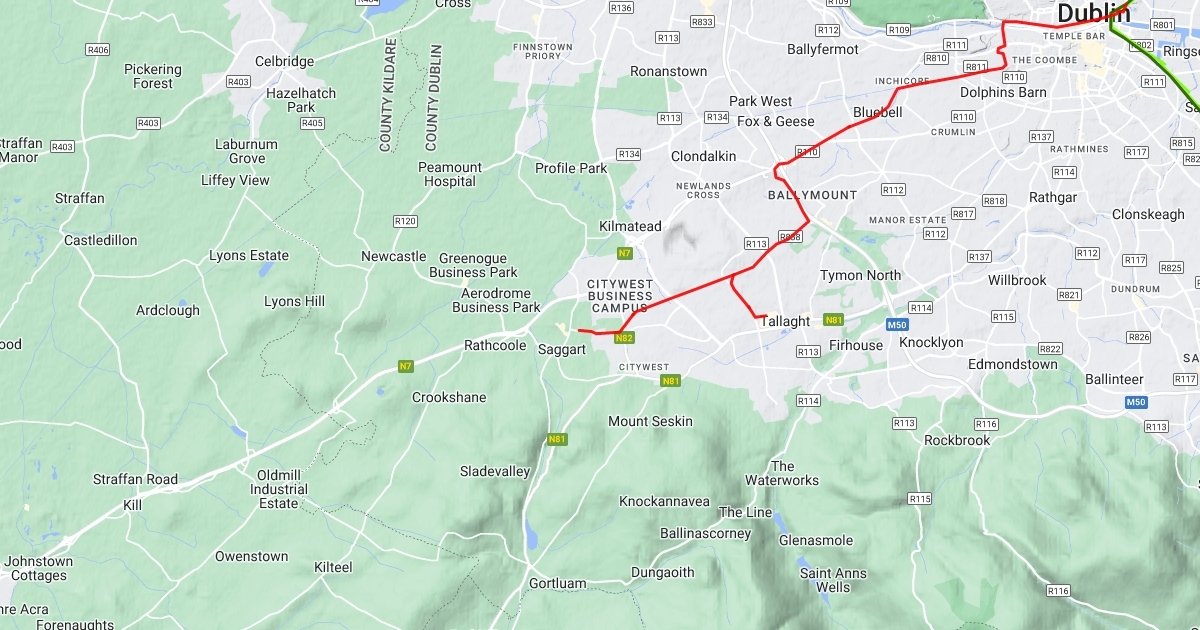The image size is (1200, 630).
Task: Click the R120 road shield above Newcastle
Action: (405, 221)
